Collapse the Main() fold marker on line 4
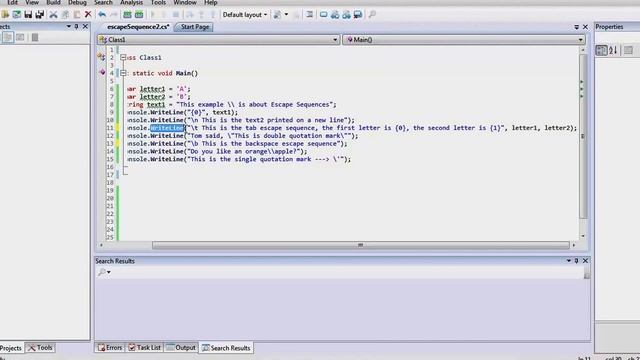The width and height of the screenshot is (640, 360). (123, 73)
